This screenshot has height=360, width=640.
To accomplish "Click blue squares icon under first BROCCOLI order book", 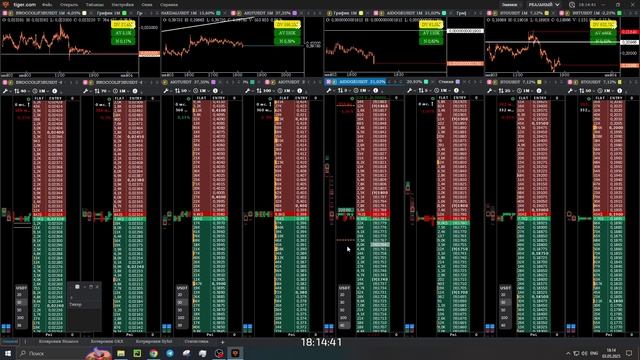I will (6, 327).
